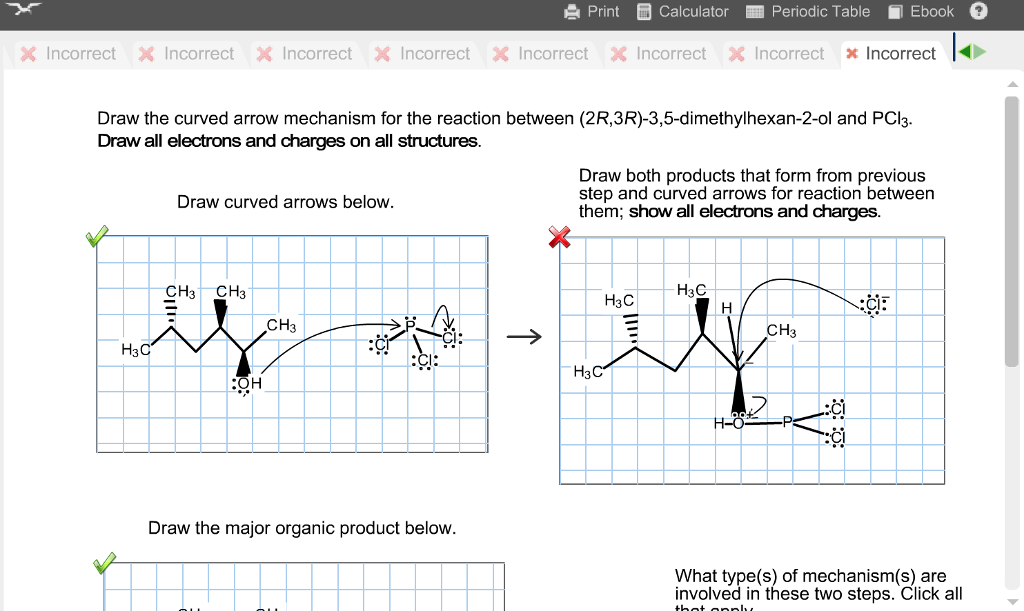
Task: Open the Calculator tool
Action: (x=682, y=12)
